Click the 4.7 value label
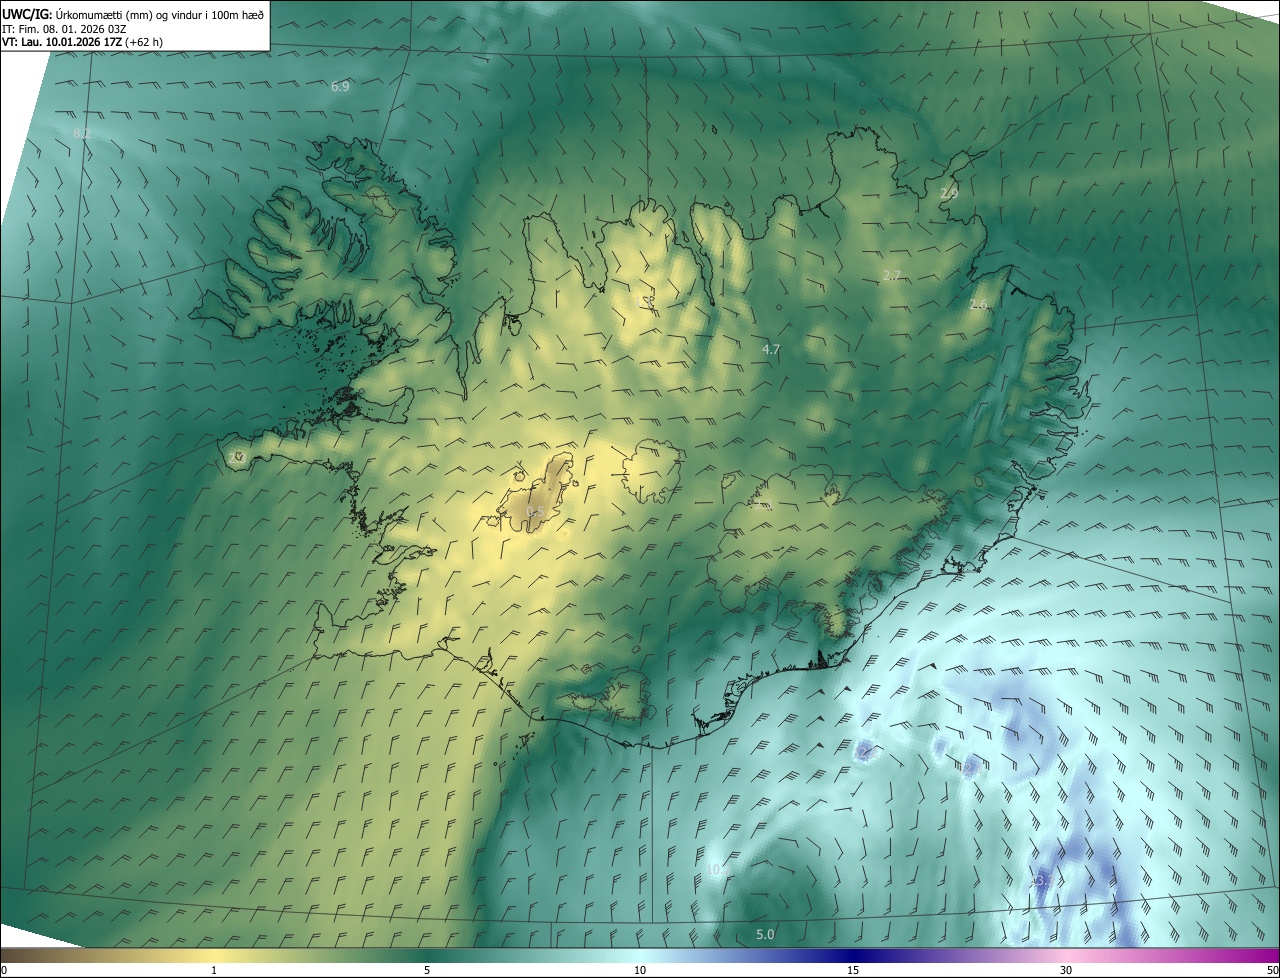1280x978 pixels. (770, 350)
